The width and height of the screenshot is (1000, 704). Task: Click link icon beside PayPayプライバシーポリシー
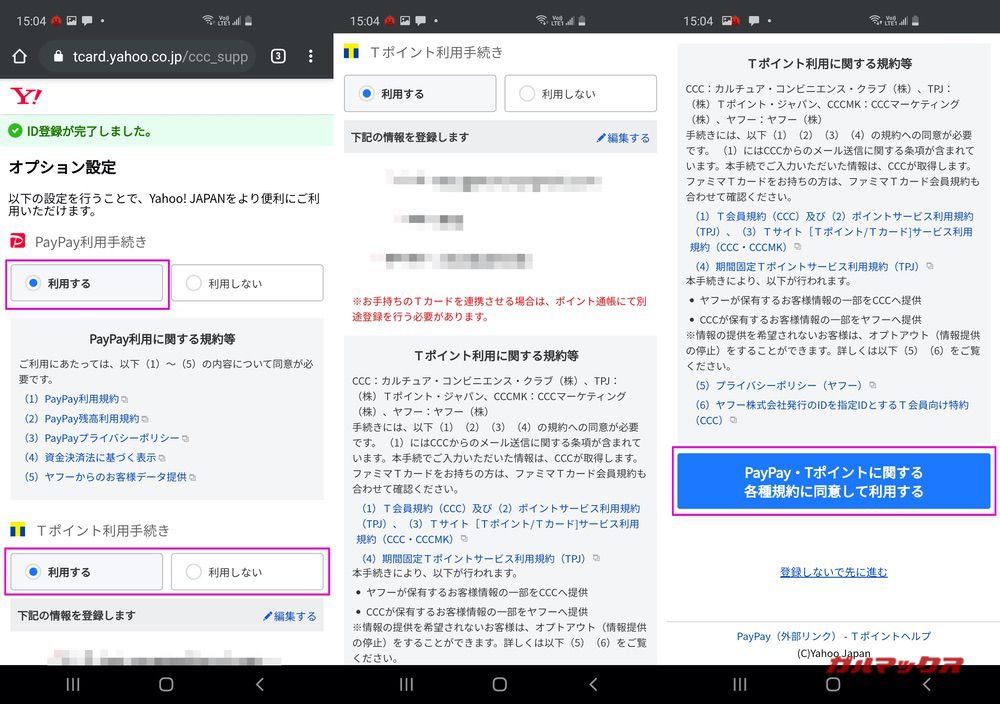pos(186,438)
